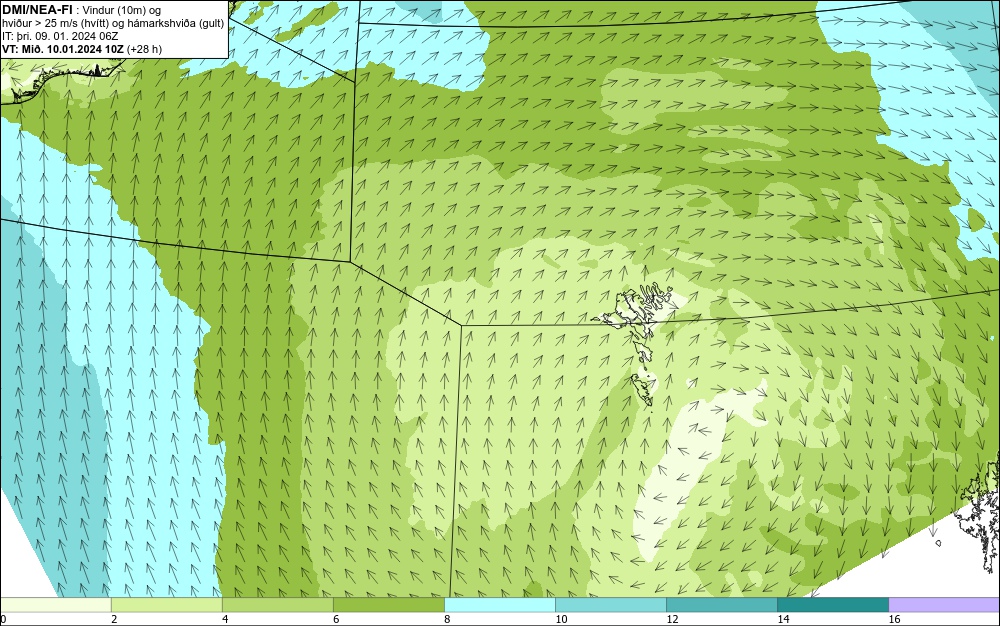
Task: Click the 8–10 m/s light cyan legend swatch
Action: coord(499,605)
